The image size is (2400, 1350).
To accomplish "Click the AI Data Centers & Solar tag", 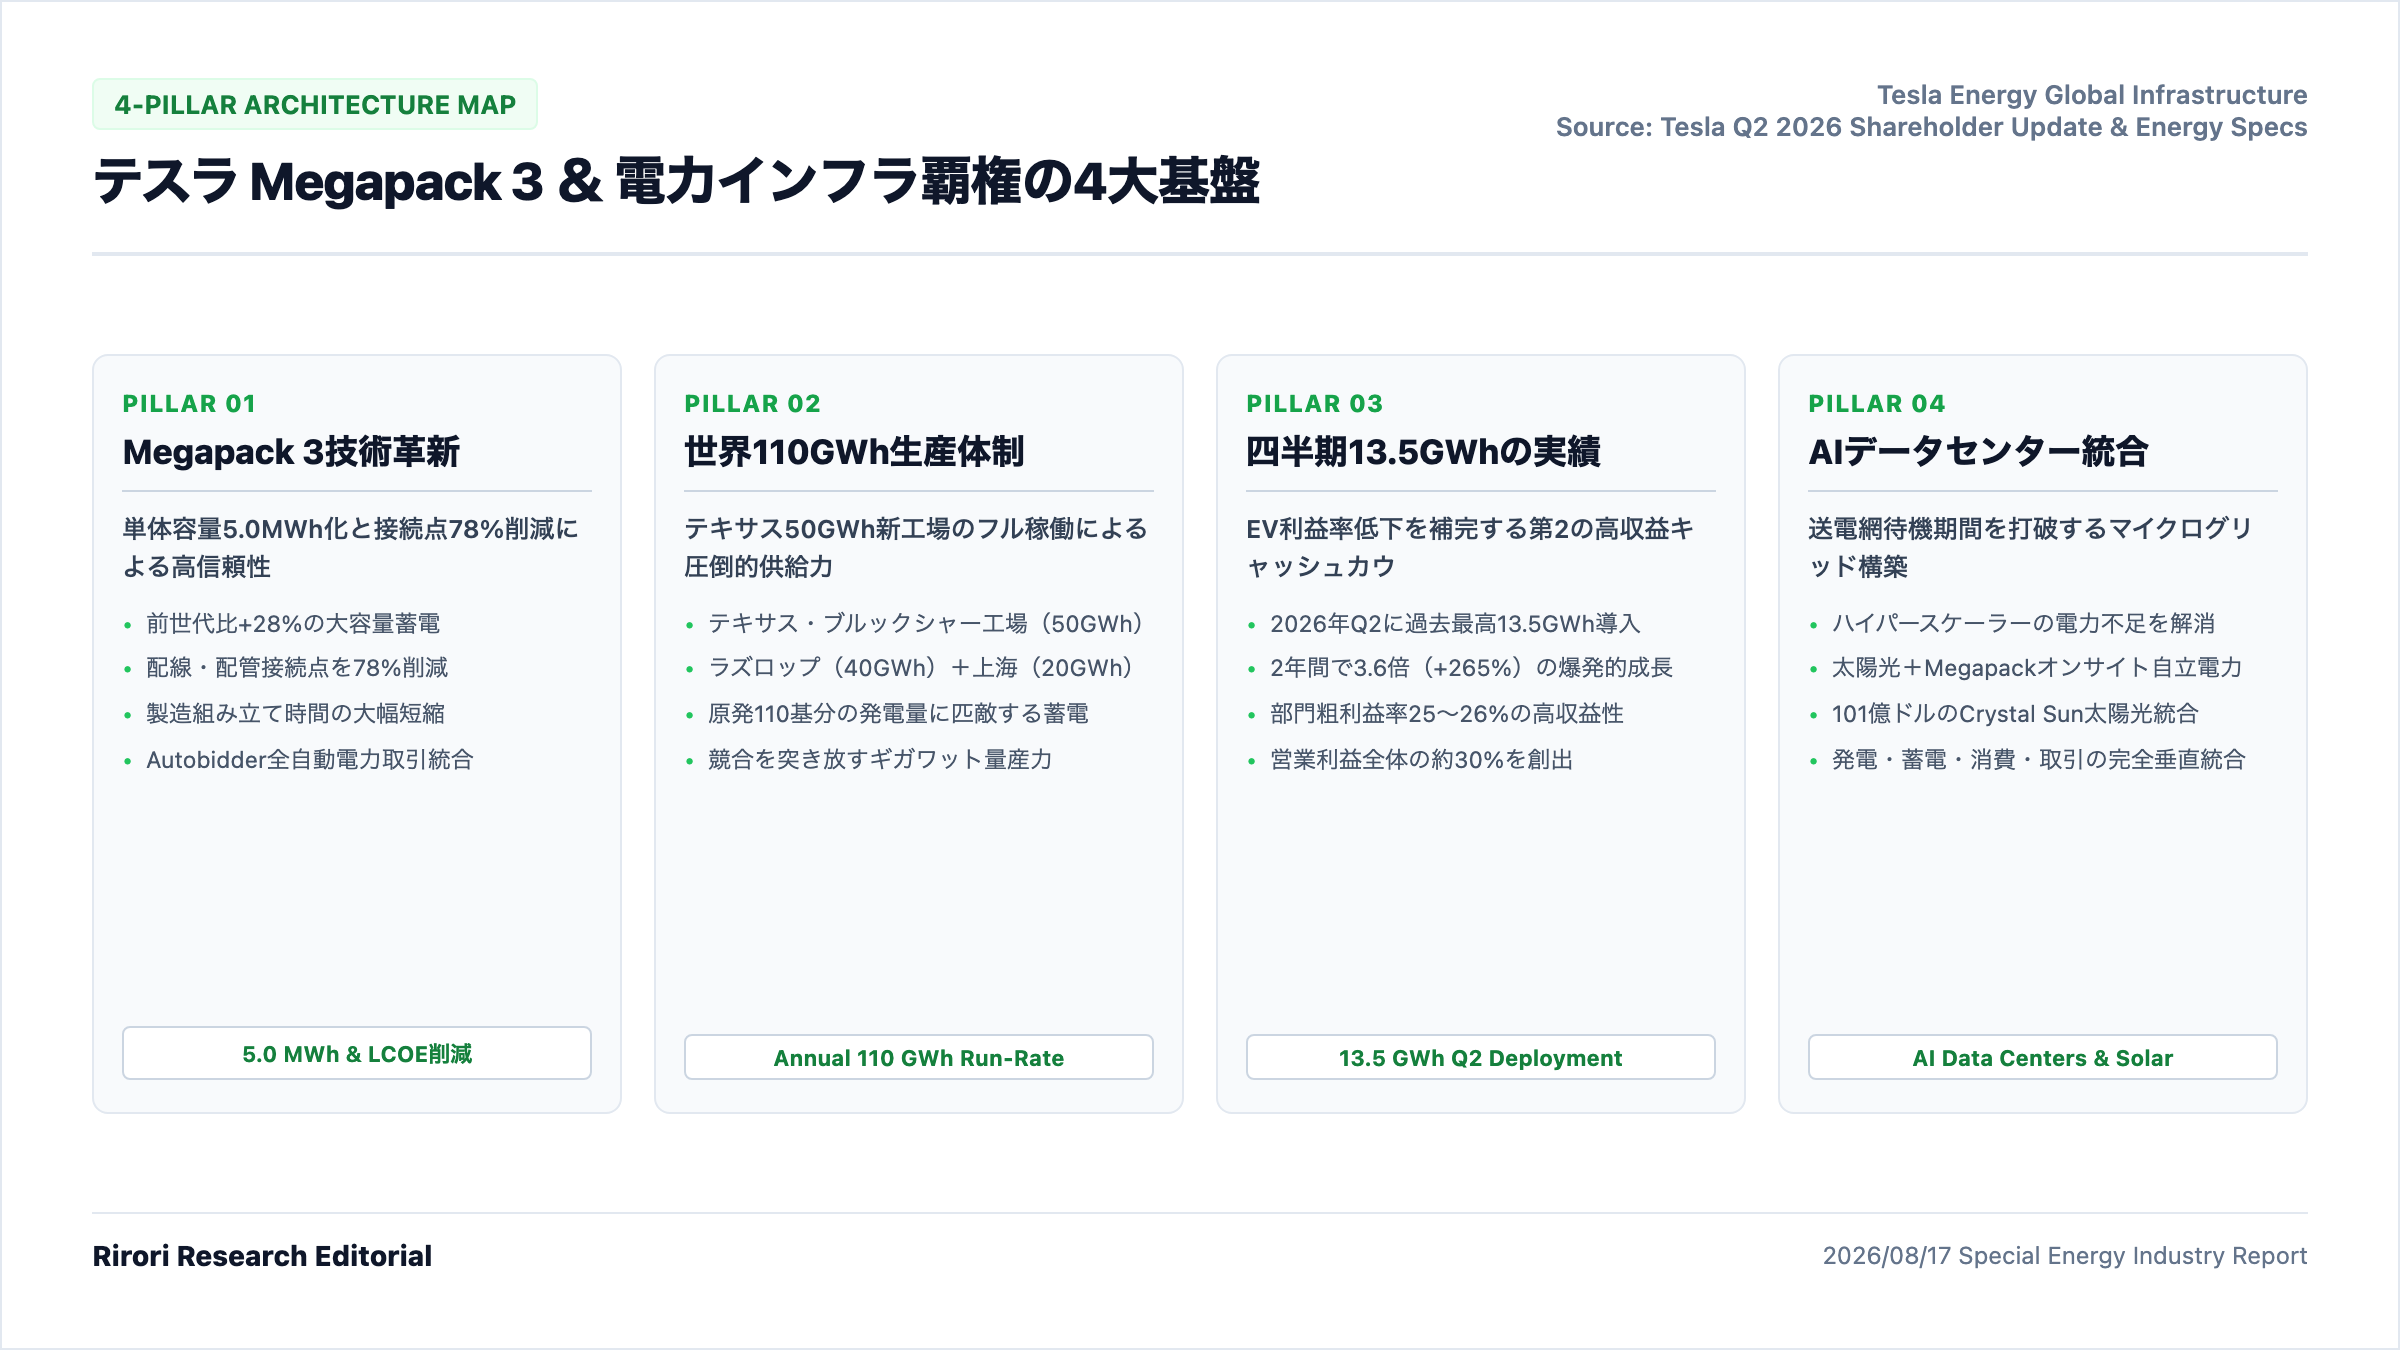I will pyautogui.click(x=2043, y=1057).
